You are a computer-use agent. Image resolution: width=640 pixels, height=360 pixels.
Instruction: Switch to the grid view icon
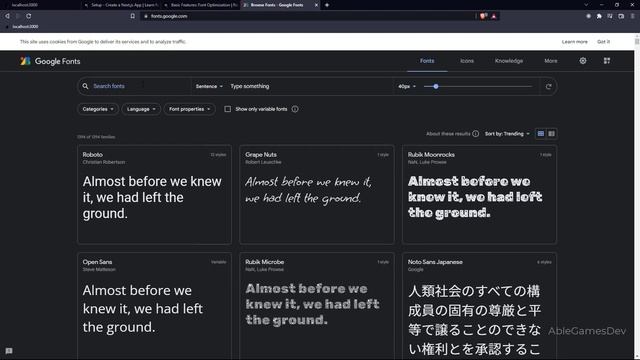click(x=541, y=134)
